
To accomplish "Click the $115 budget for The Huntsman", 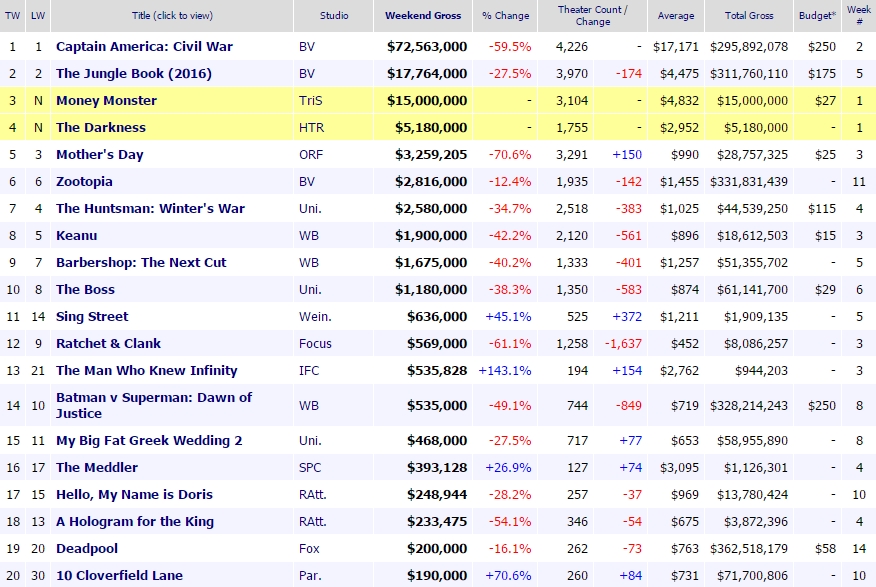I will tap(822, 208).
